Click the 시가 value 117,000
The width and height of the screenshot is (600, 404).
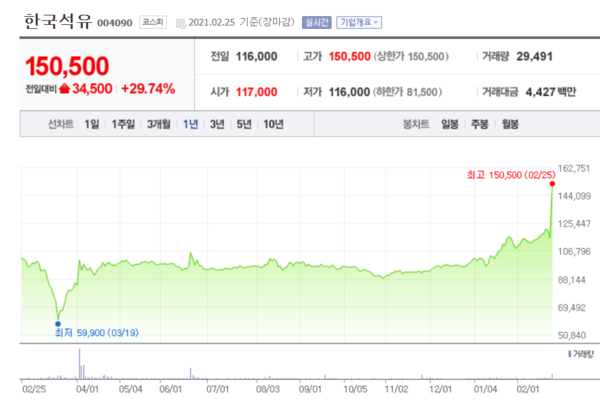click(x=256, y=92)
